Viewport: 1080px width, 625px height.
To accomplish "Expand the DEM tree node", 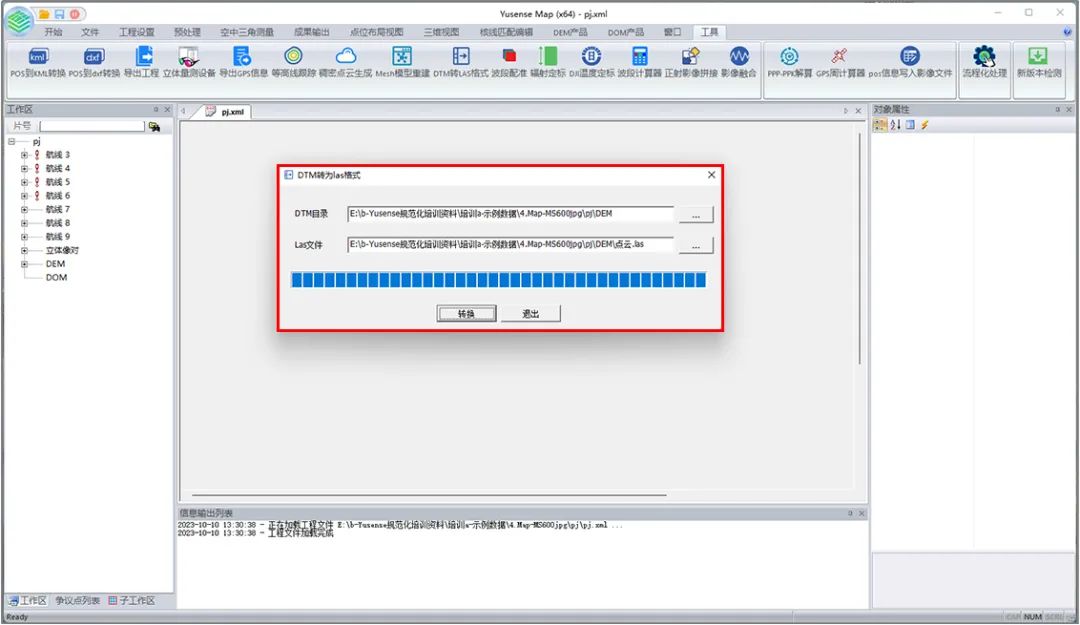I will [x=24, y=264].
